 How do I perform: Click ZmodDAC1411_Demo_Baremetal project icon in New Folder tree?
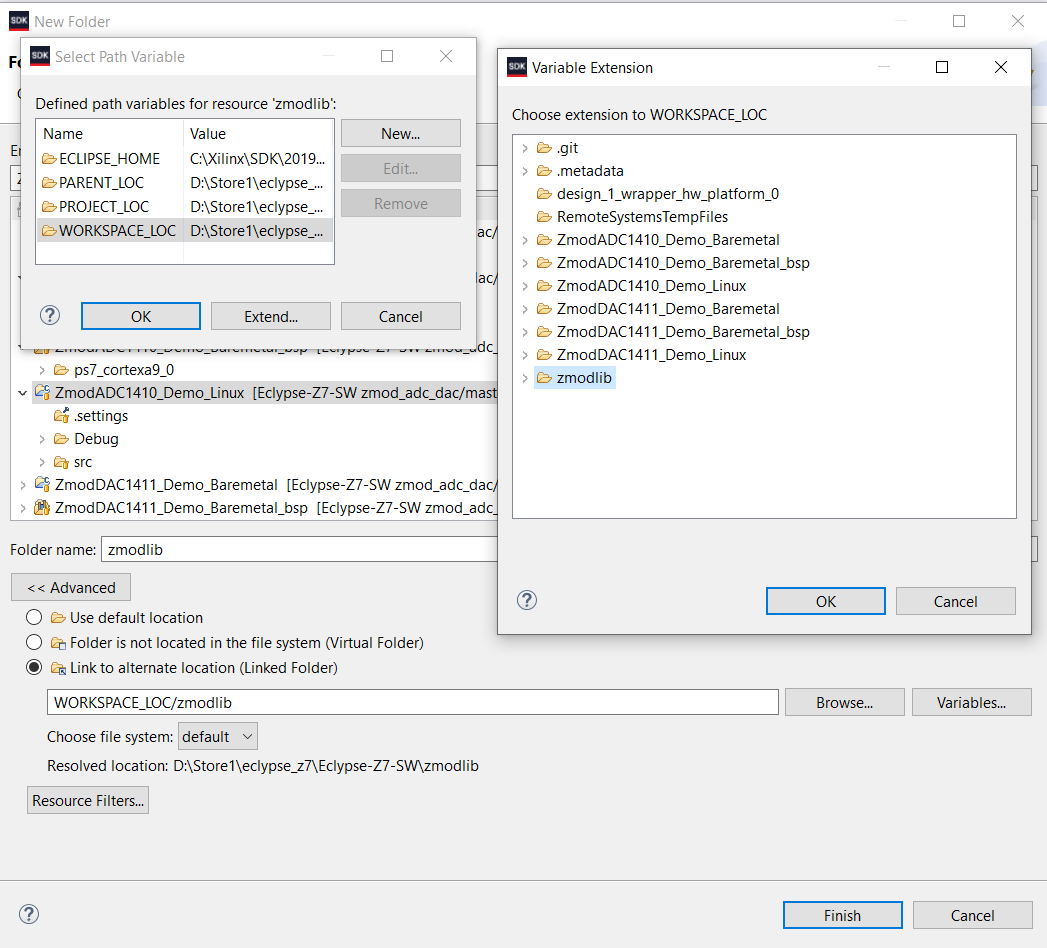pyautogui.click(x=42, y=485)
